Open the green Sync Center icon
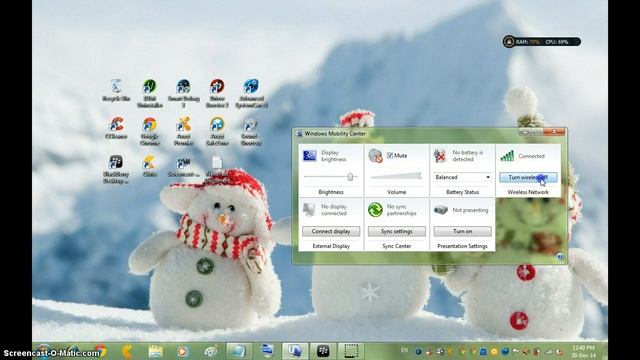Viewport: 640px width, 360px height. 375,210
